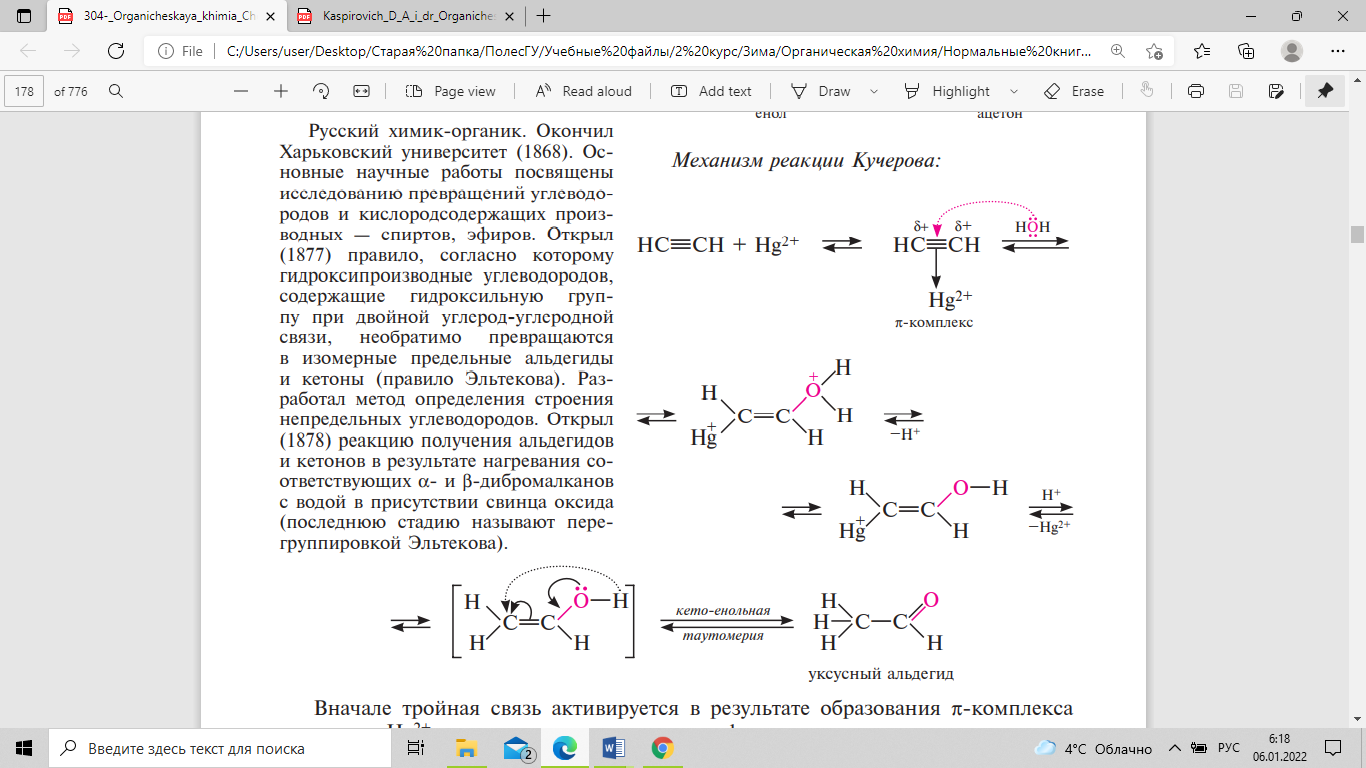Click the 'of 776' page count
Image resolution: width=1366 pixels, height=768 pixels.
tap(71, 91)
